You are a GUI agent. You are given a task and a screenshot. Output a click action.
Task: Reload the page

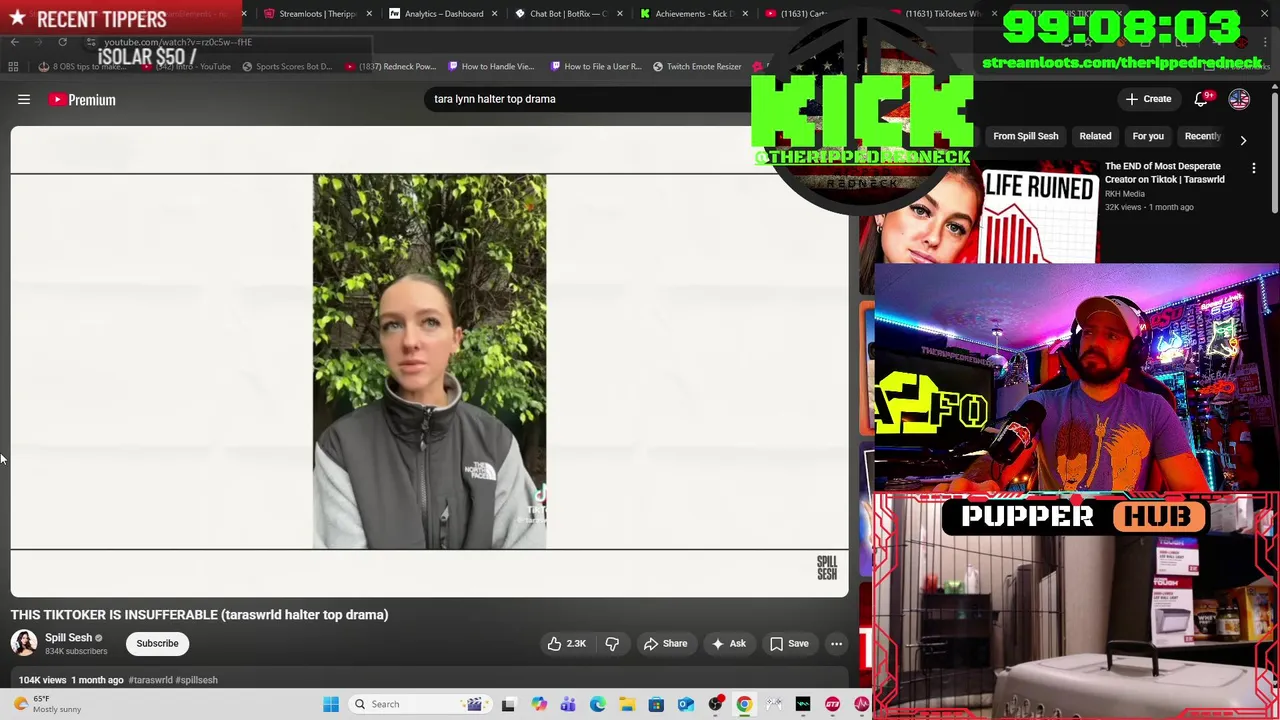[x=62, y=42]
